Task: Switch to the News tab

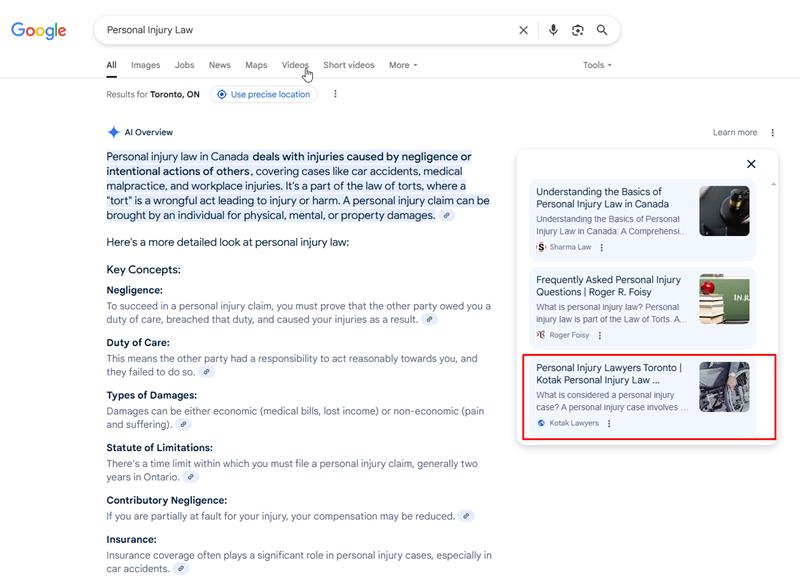Action: 219,65
